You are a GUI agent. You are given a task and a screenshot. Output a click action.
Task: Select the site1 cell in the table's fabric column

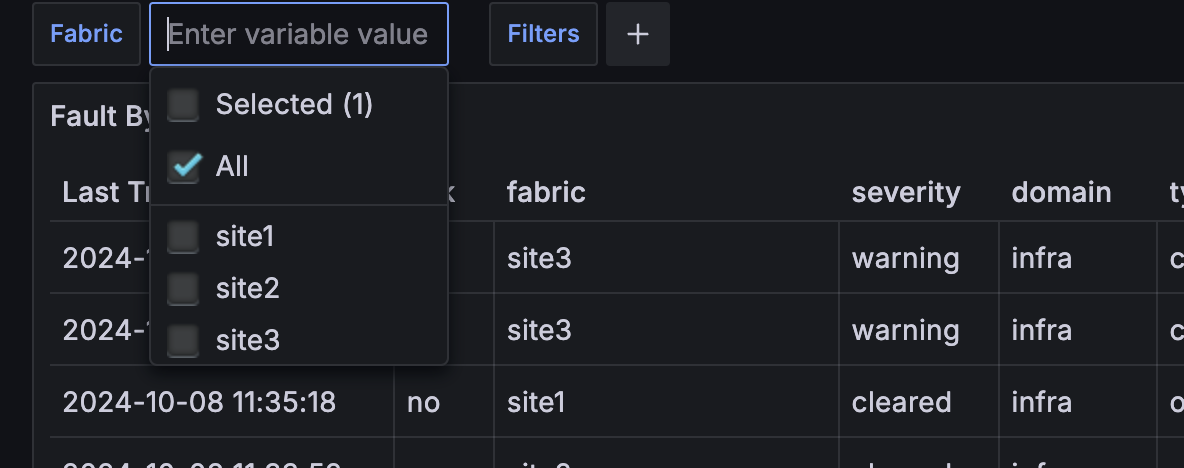click(536, 402)
